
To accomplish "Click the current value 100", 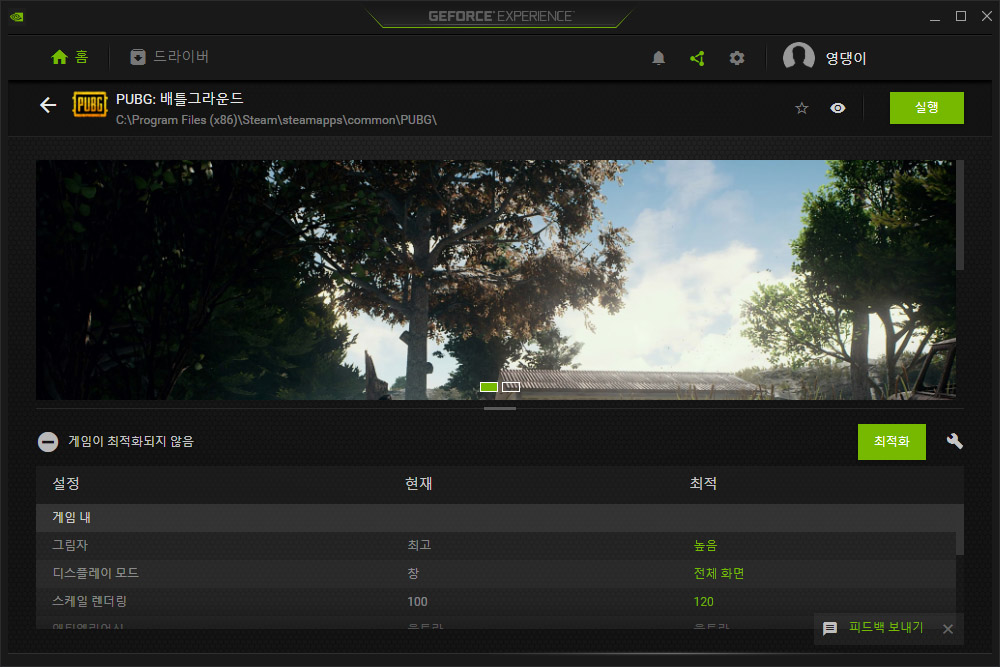I will 418,602.
